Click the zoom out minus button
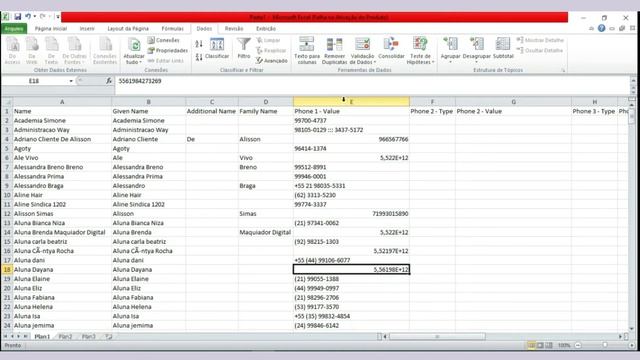Screen dimensions: 640x360 pyautogui.click(x=578, y=345)
